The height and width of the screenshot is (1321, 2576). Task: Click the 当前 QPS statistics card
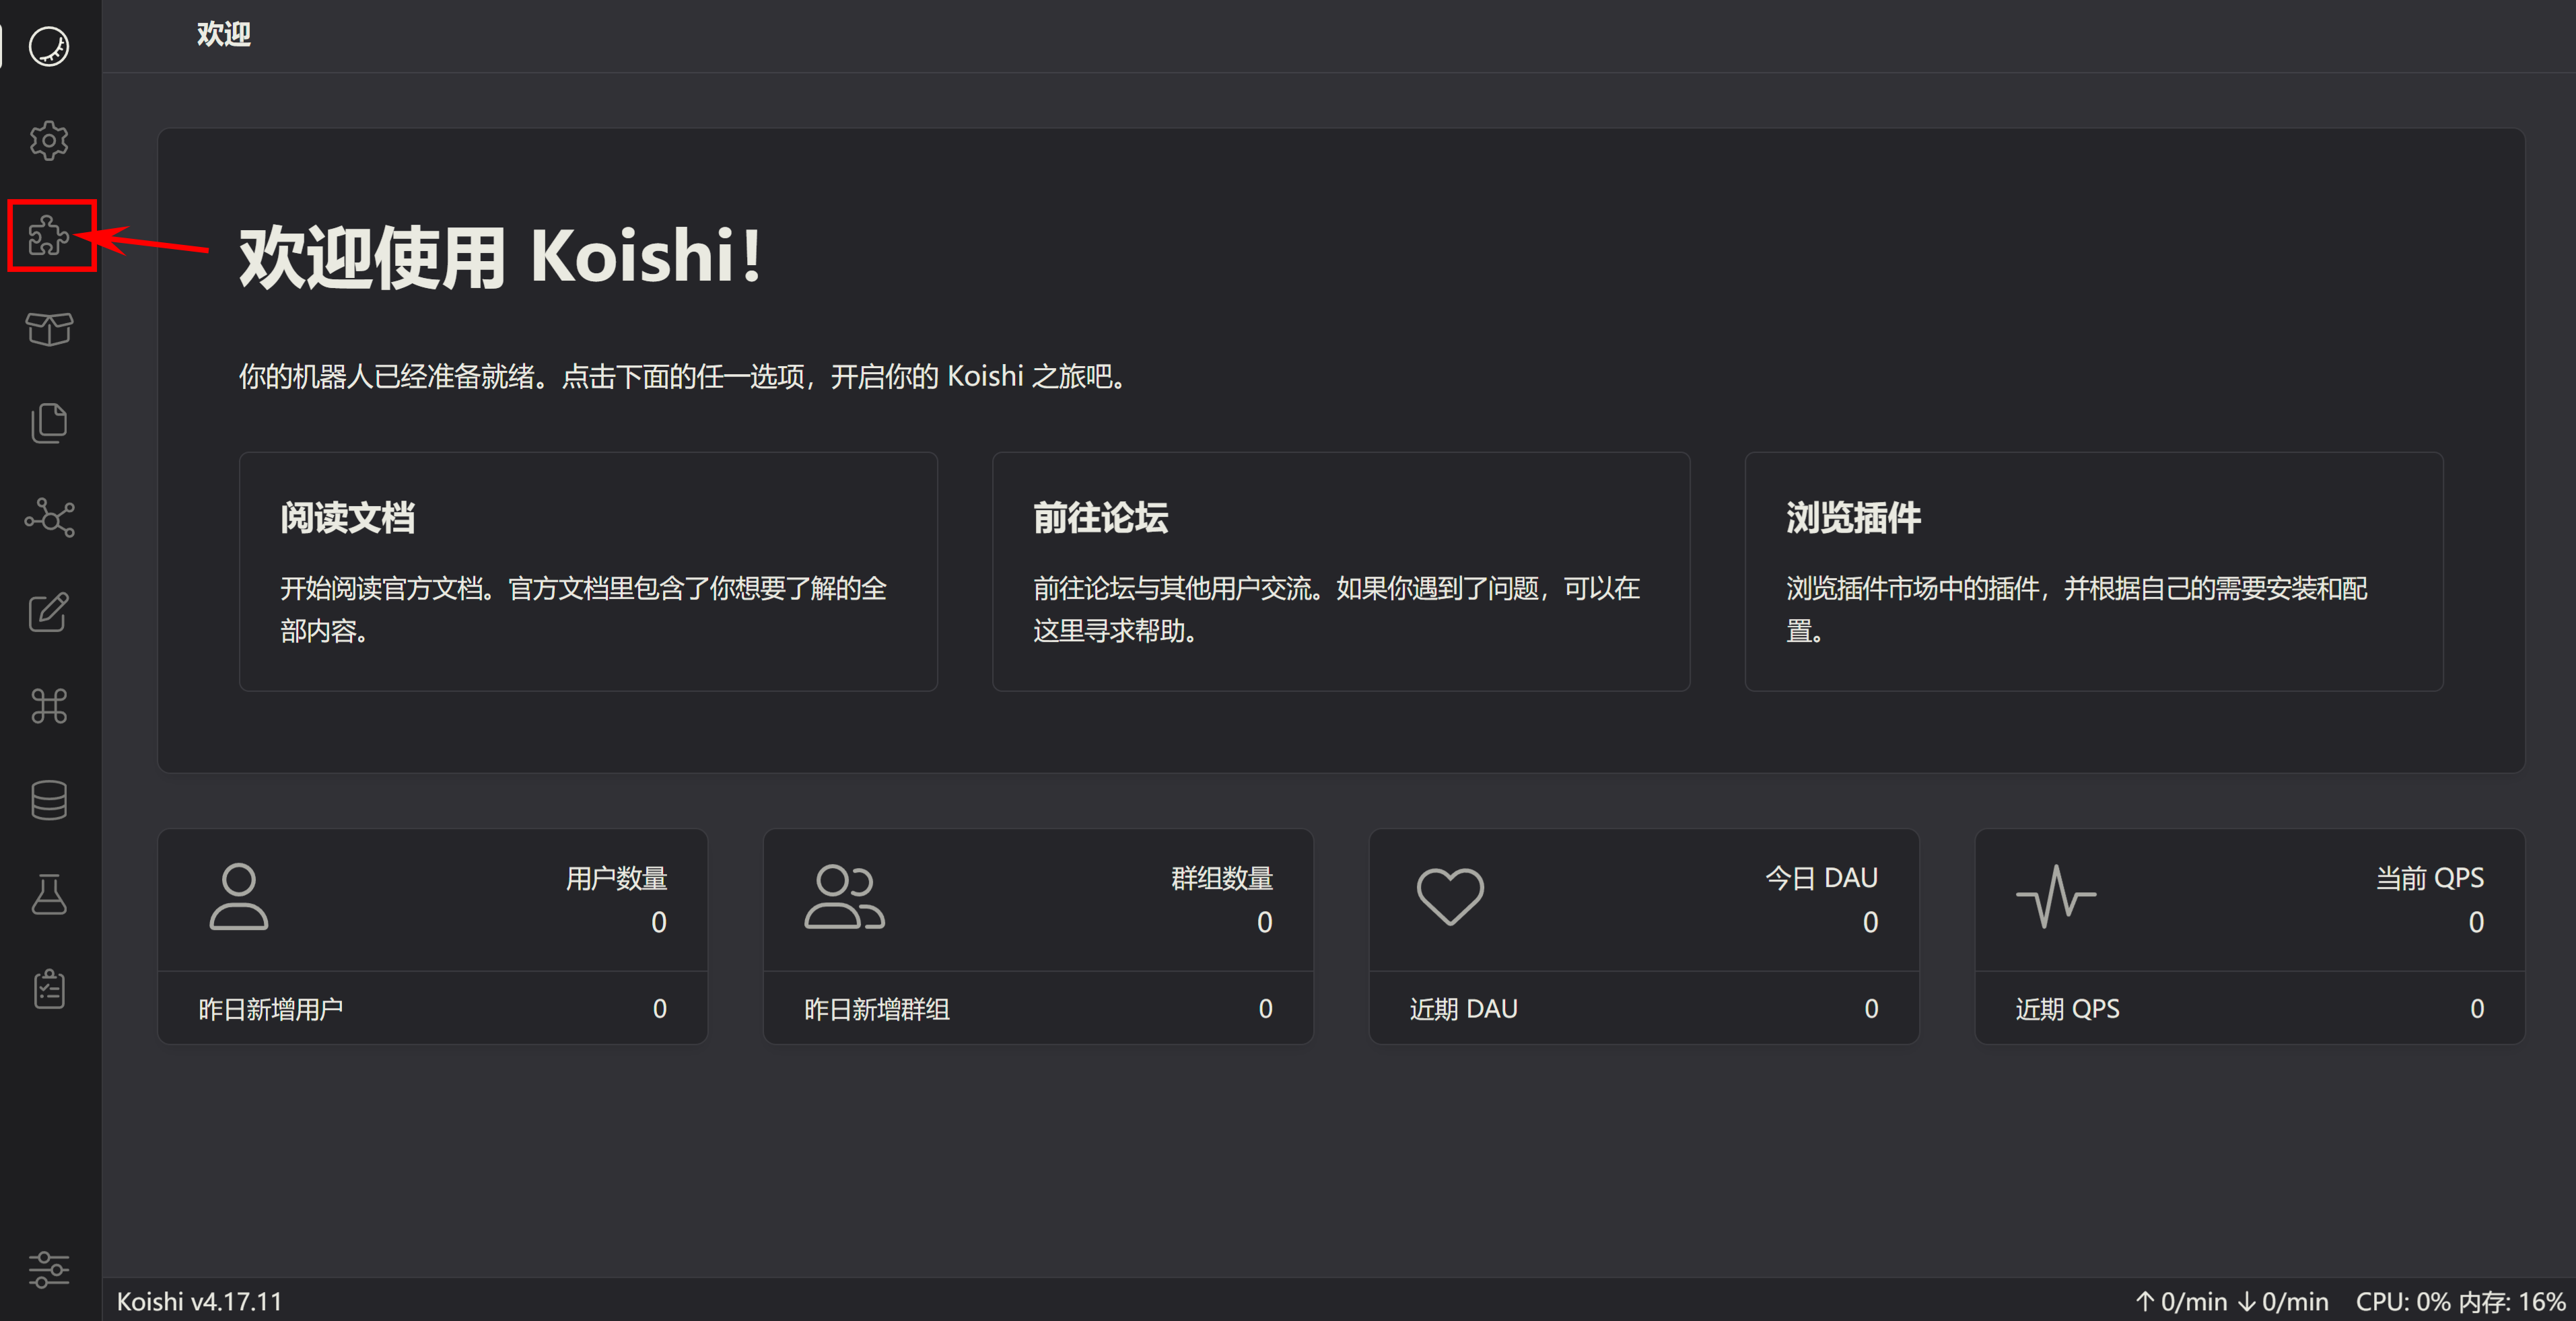coord(2249,936)
